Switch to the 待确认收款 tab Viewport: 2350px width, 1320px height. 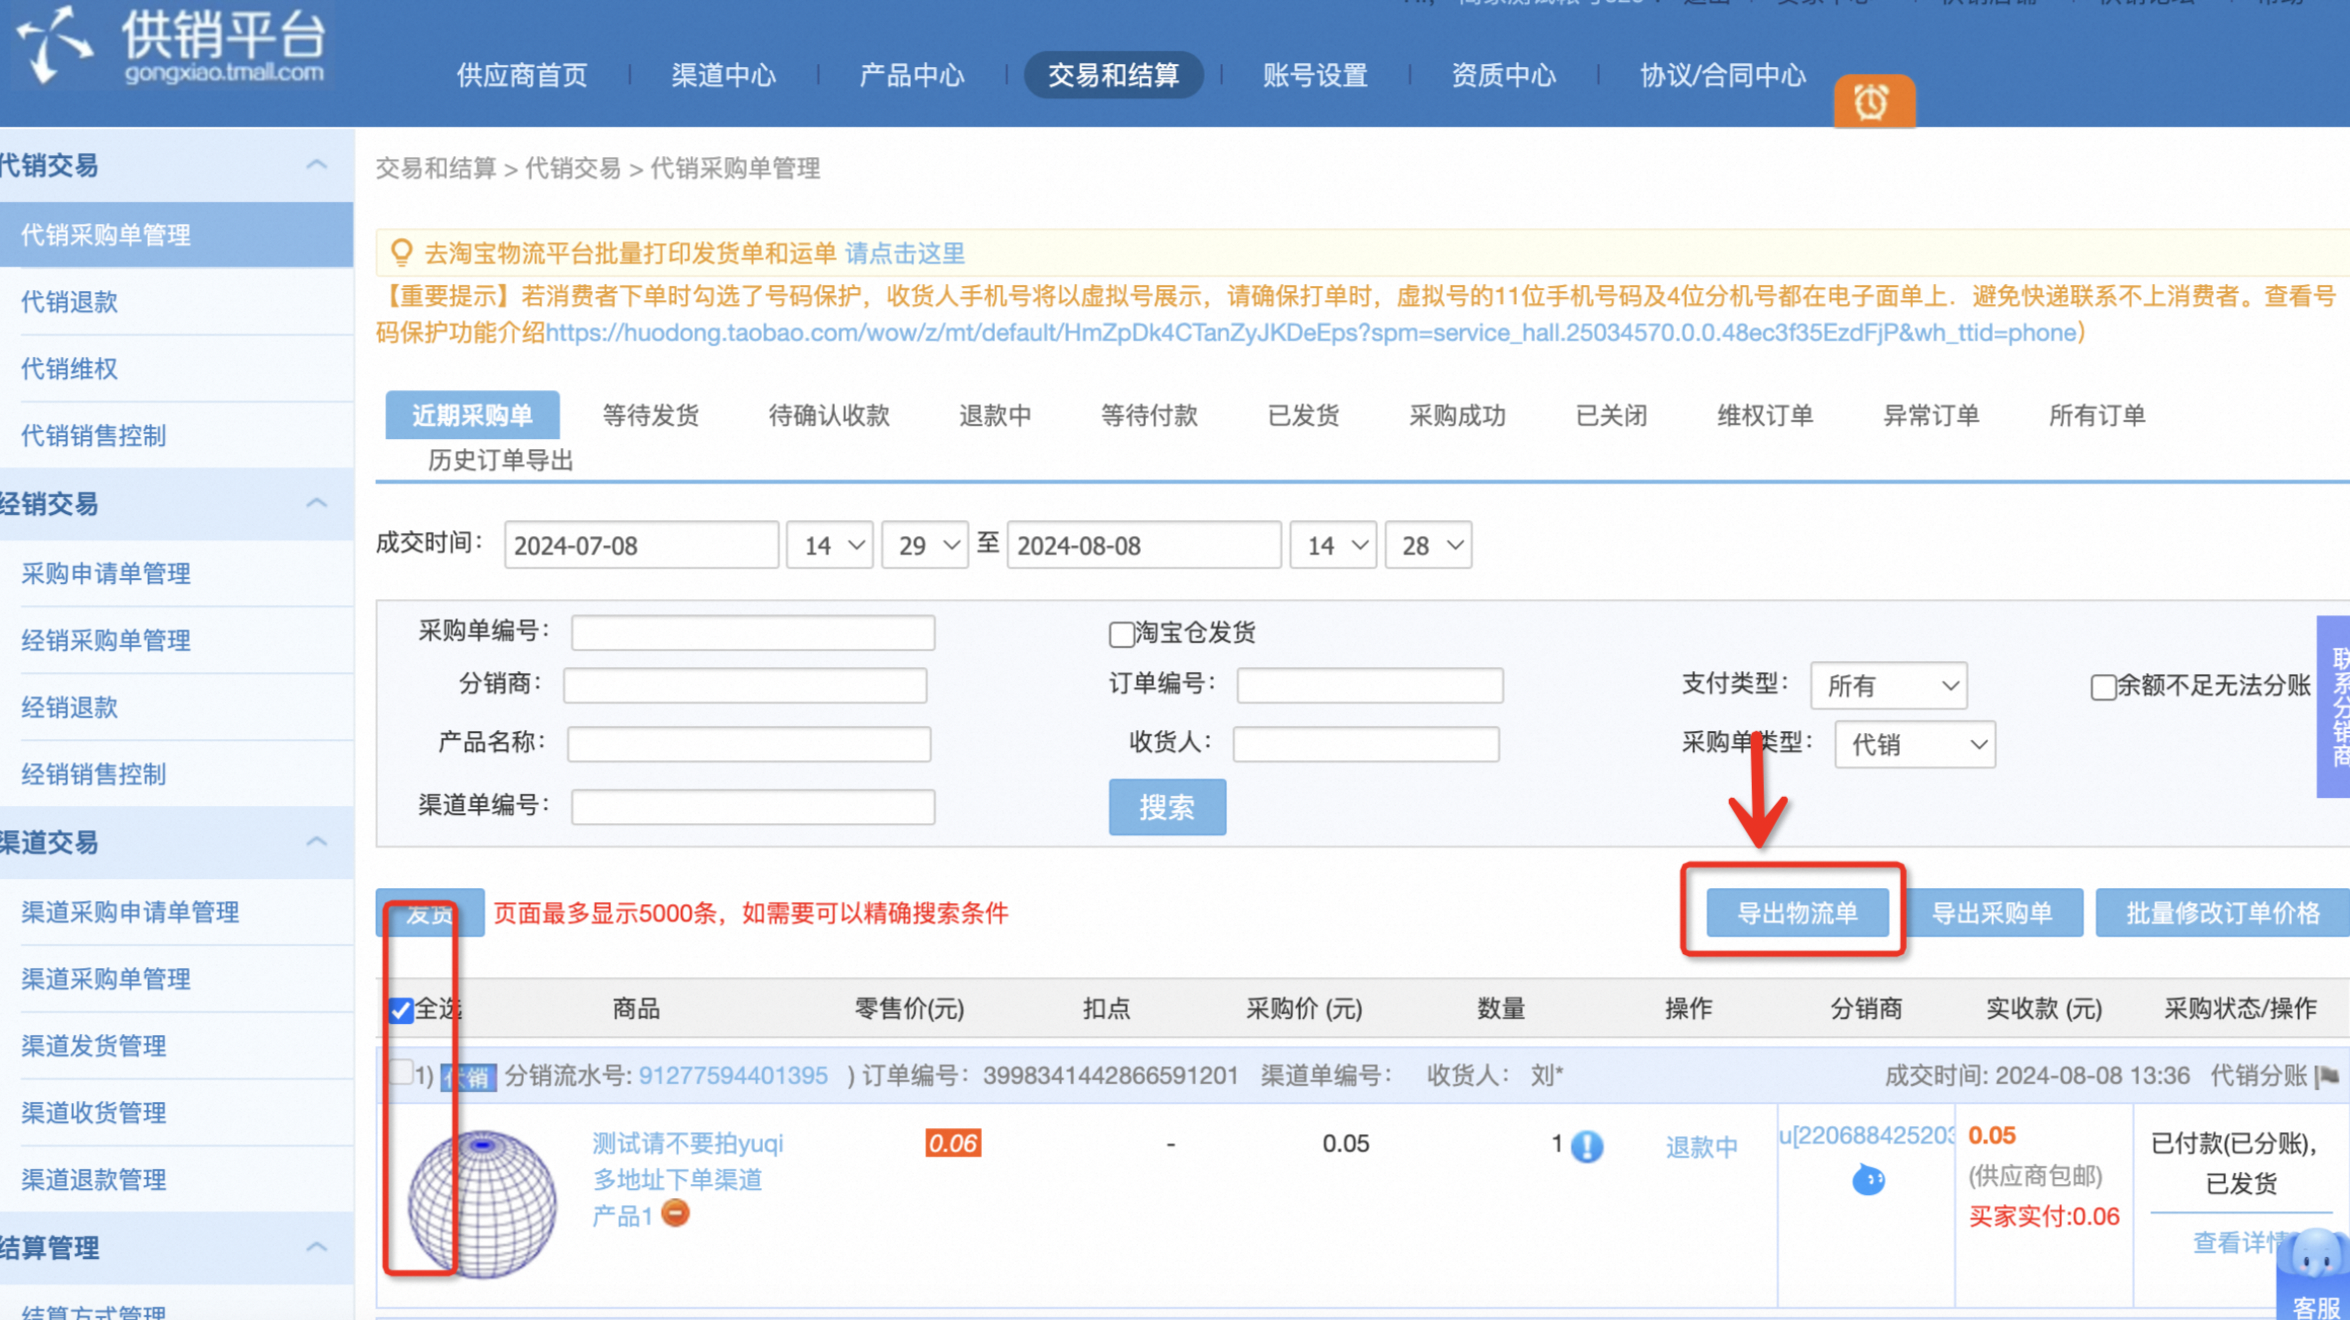[x=829, y=415]
